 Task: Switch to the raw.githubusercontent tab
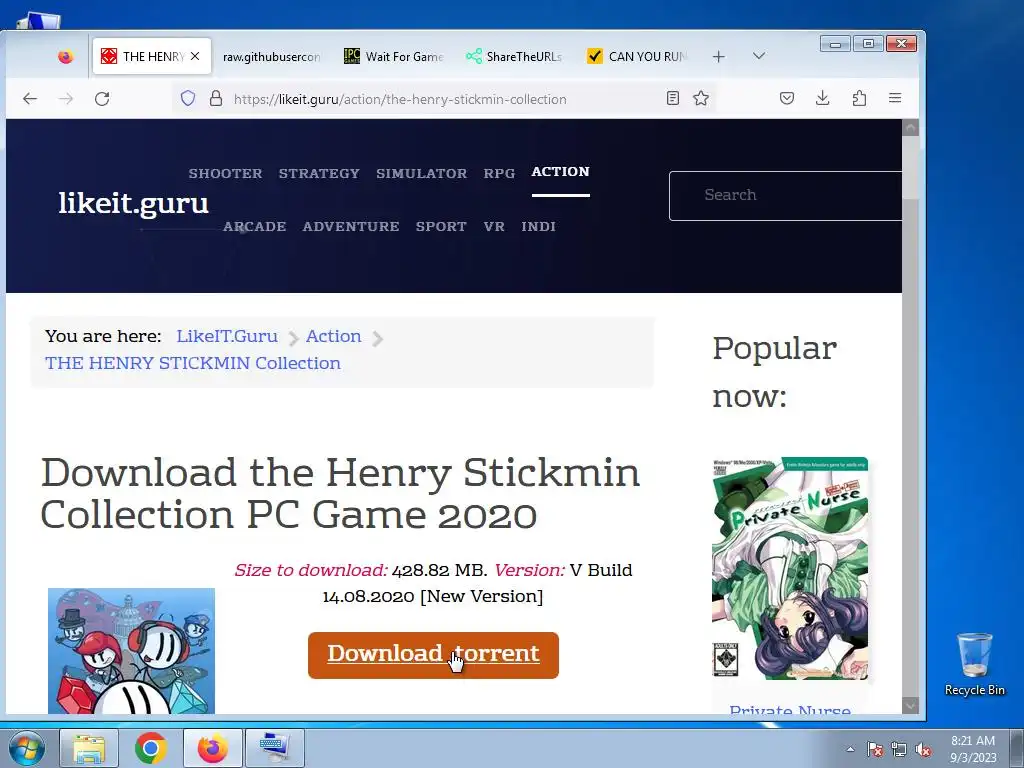[271, 57]
